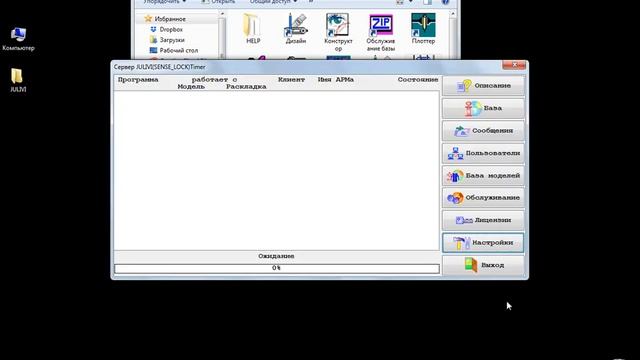Click the Ожидание status label
The image size is (640, 360).
[x=276, y=256]
